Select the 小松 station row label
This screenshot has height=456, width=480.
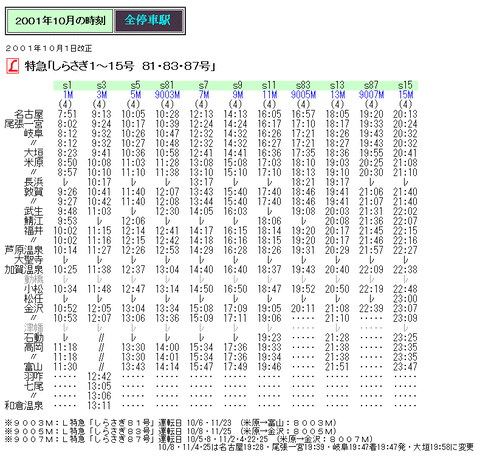click(34, 289)
